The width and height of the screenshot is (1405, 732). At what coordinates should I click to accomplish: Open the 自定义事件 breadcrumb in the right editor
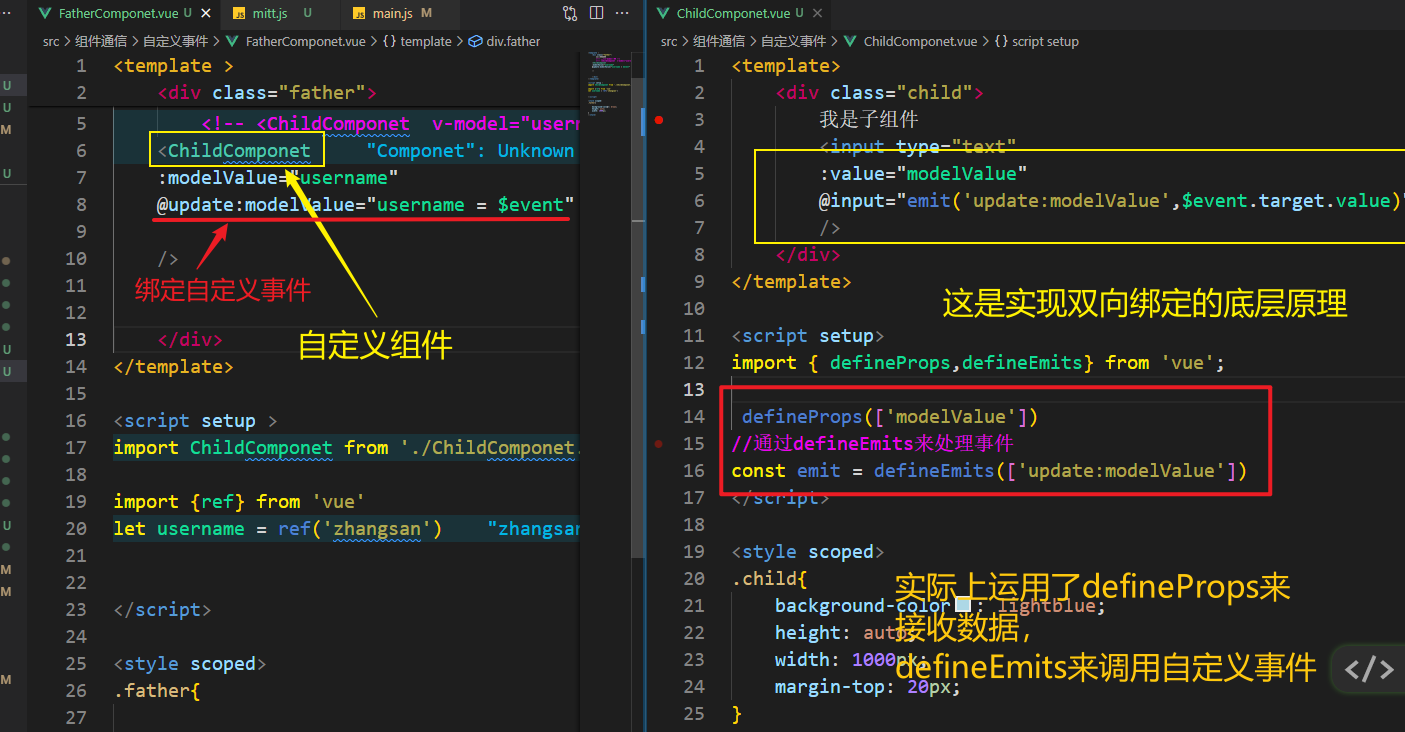coord(793,42)
